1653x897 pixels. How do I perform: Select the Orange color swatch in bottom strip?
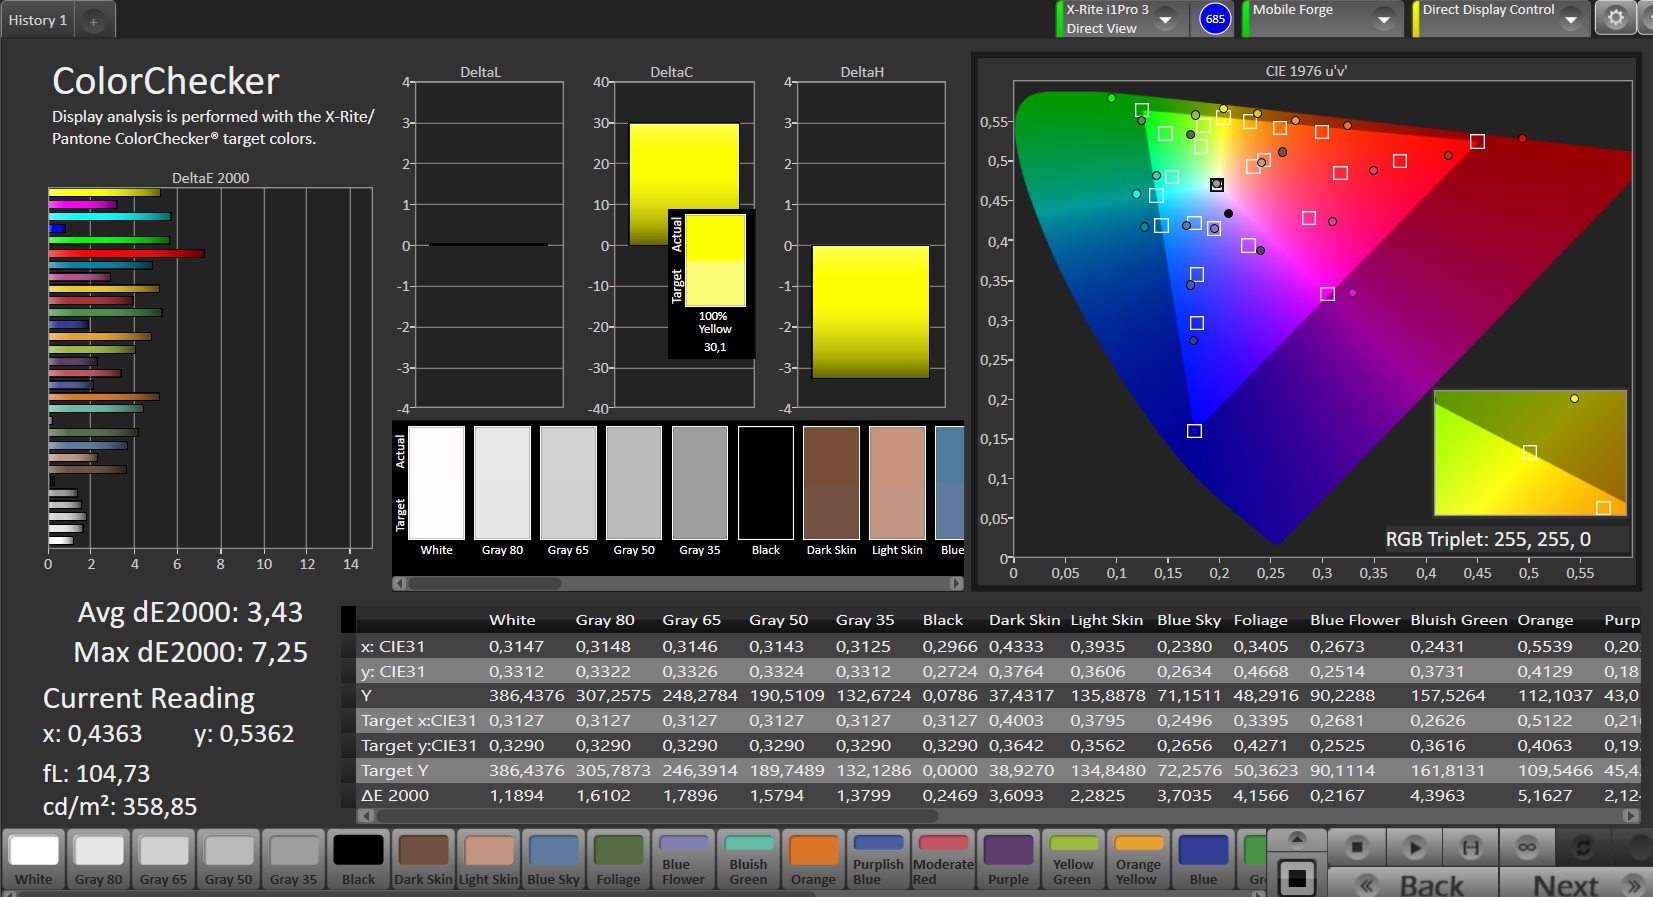click(813, 859)
